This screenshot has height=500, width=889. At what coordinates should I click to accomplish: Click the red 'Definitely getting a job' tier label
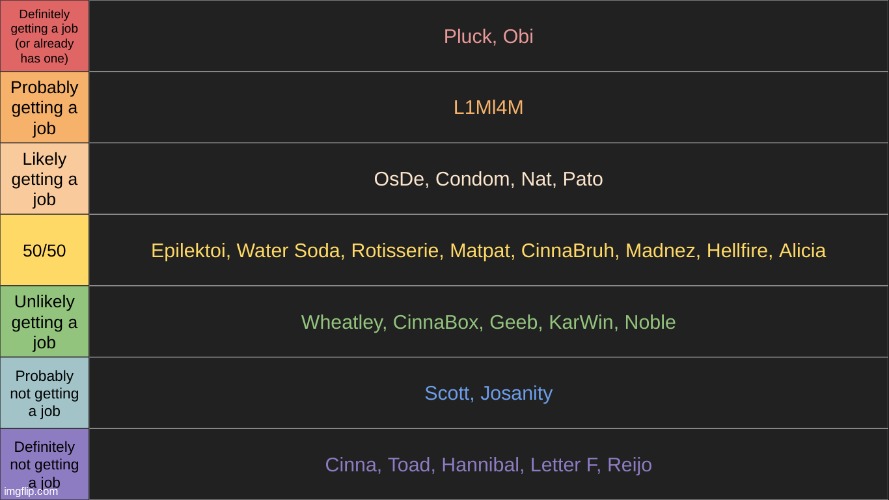click(x=44, y=36)
